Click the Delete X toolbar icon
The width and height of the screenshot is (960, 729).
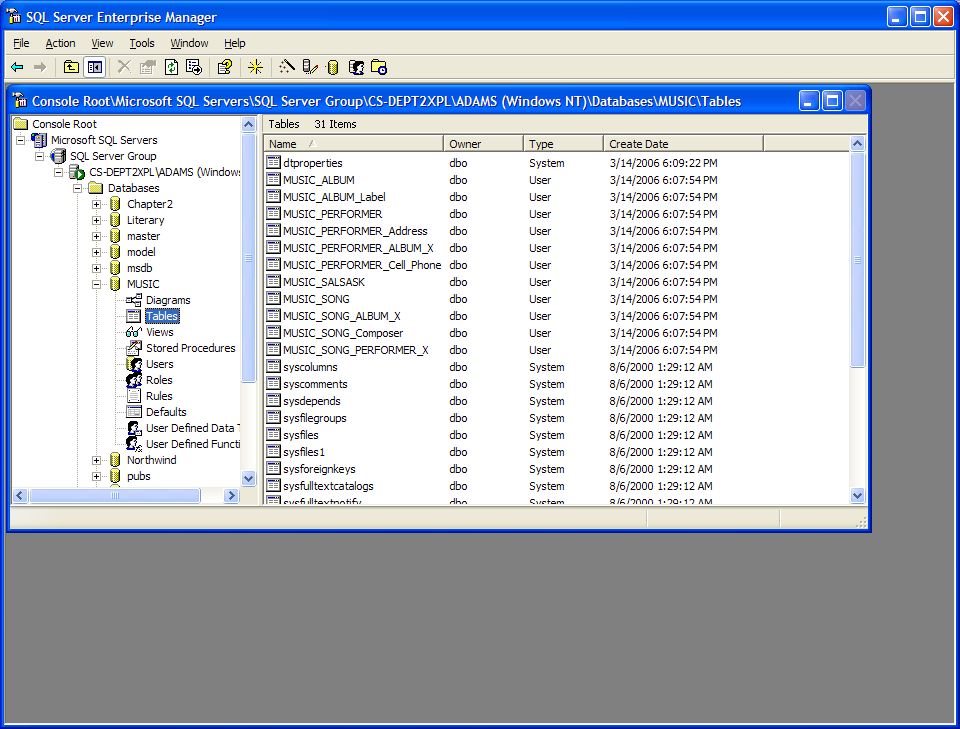point(124,67)
